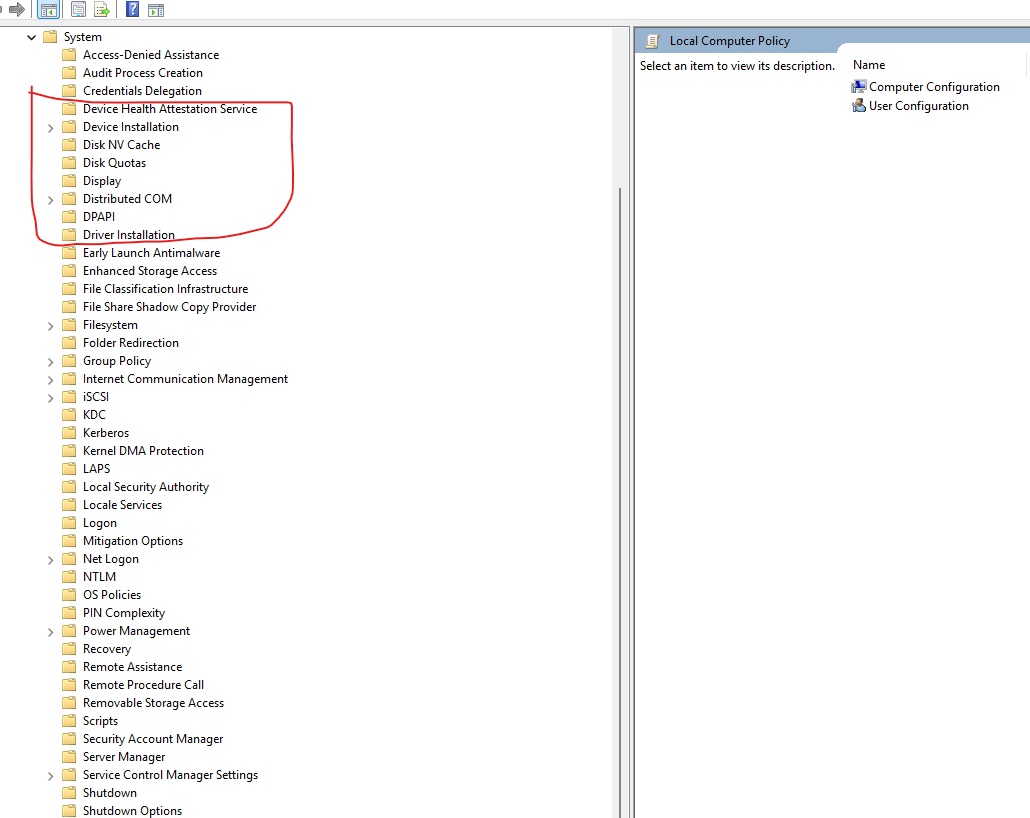Open User Configuration in the right pane
Viewport: 1030px width, 818px height.
click(910, 106)
